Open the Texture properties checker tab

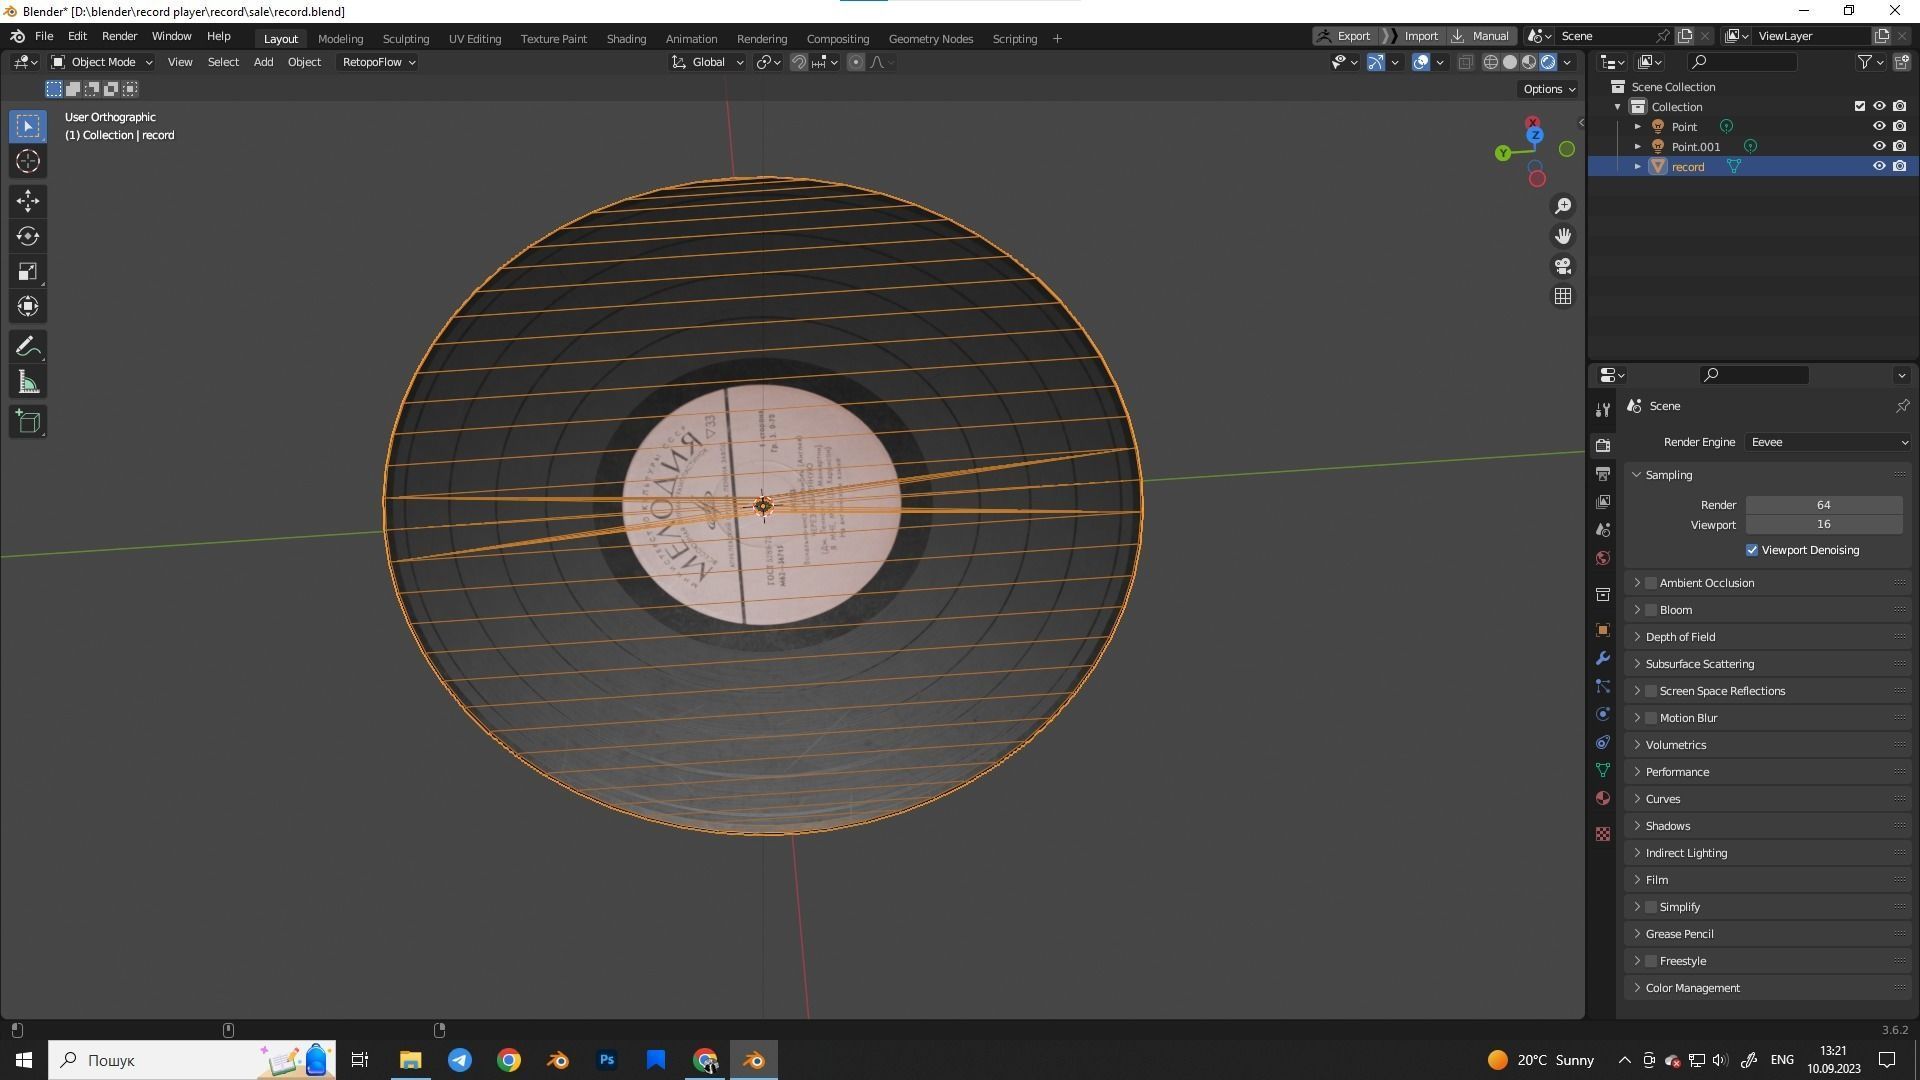tap(1603, 834)
